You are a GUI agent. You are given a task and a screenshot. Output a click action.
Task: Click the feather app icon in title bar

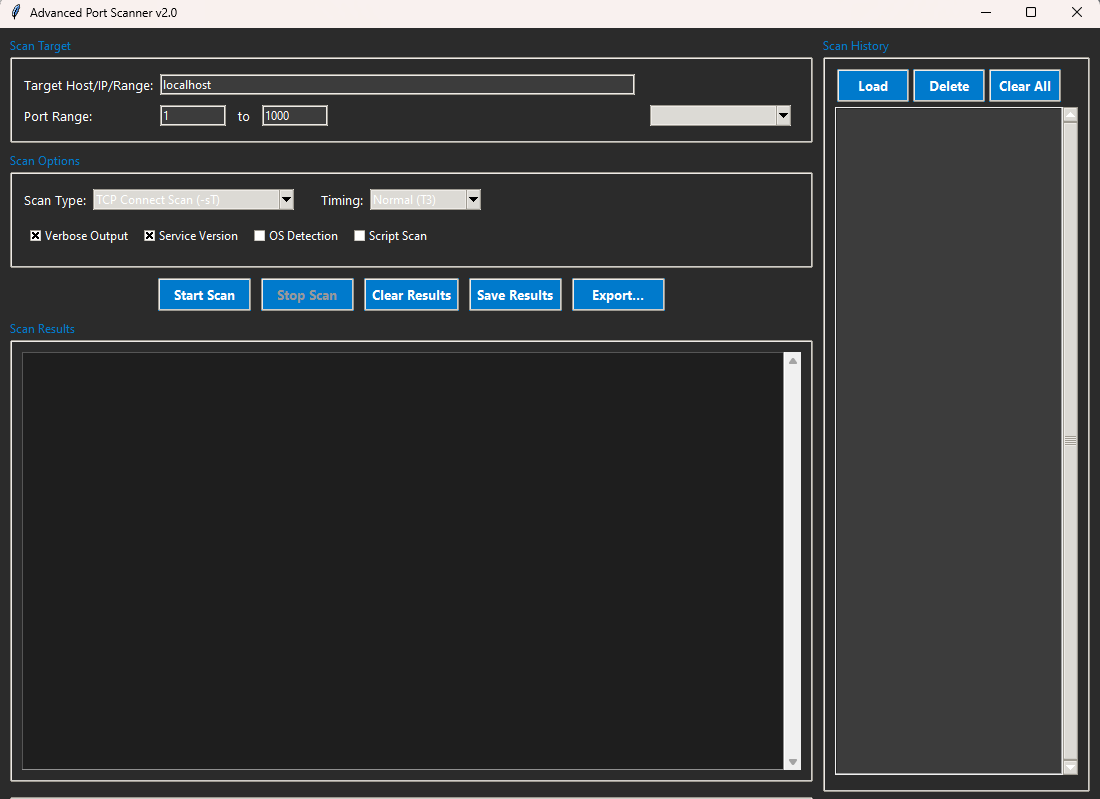(15, 13)
